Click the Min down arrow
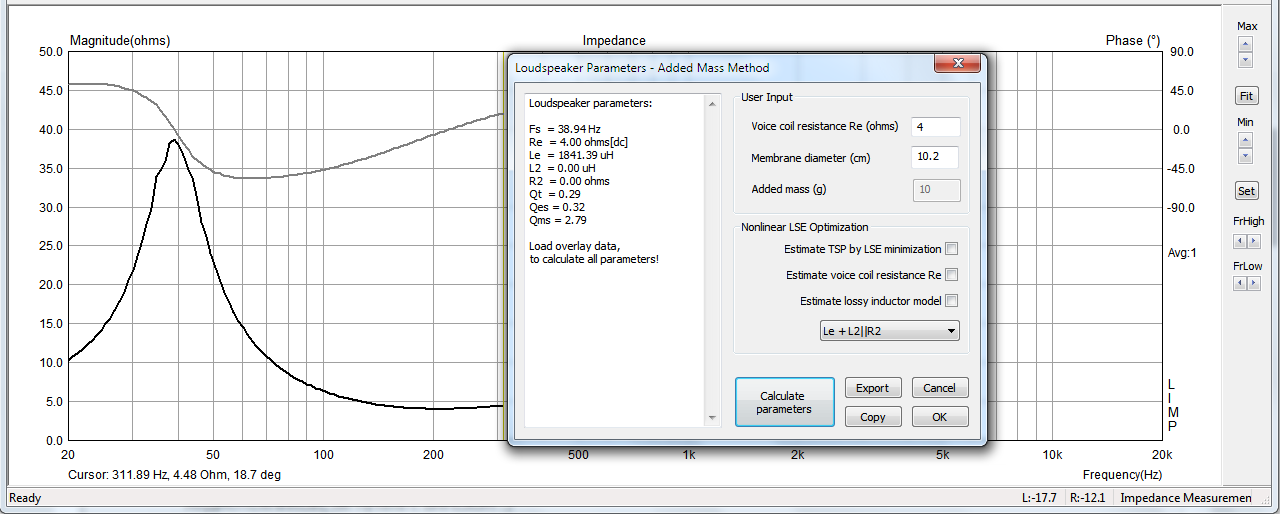 1245,156
